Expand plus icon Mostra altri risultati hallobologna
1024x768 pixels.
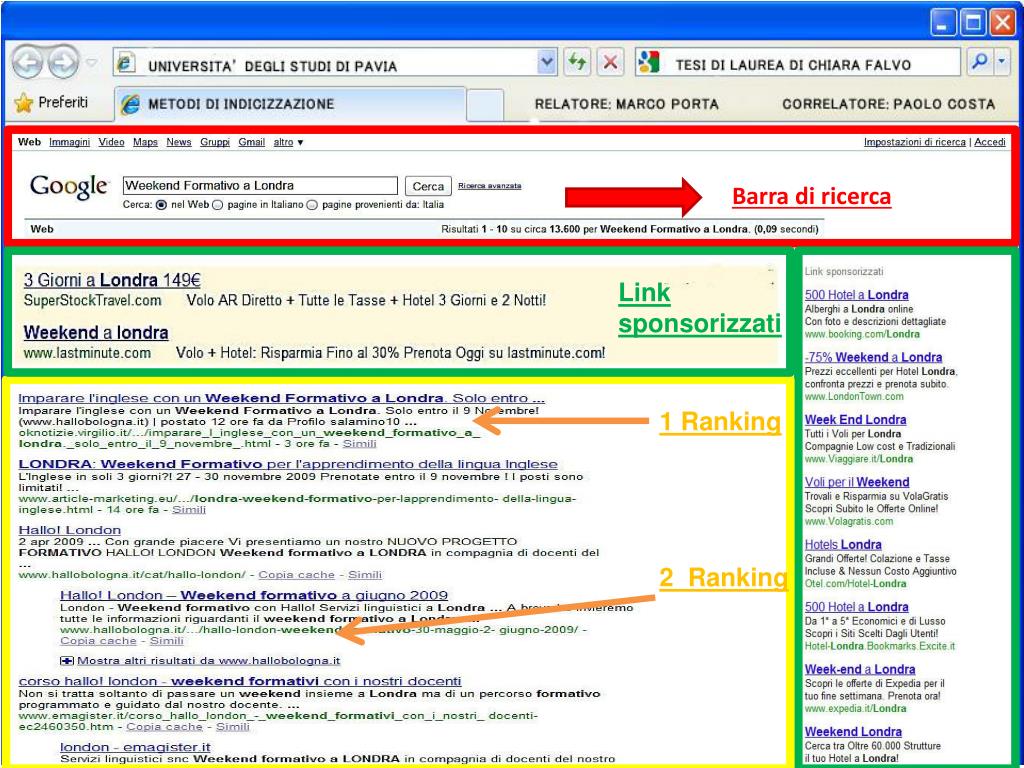(x=67, y=661)
